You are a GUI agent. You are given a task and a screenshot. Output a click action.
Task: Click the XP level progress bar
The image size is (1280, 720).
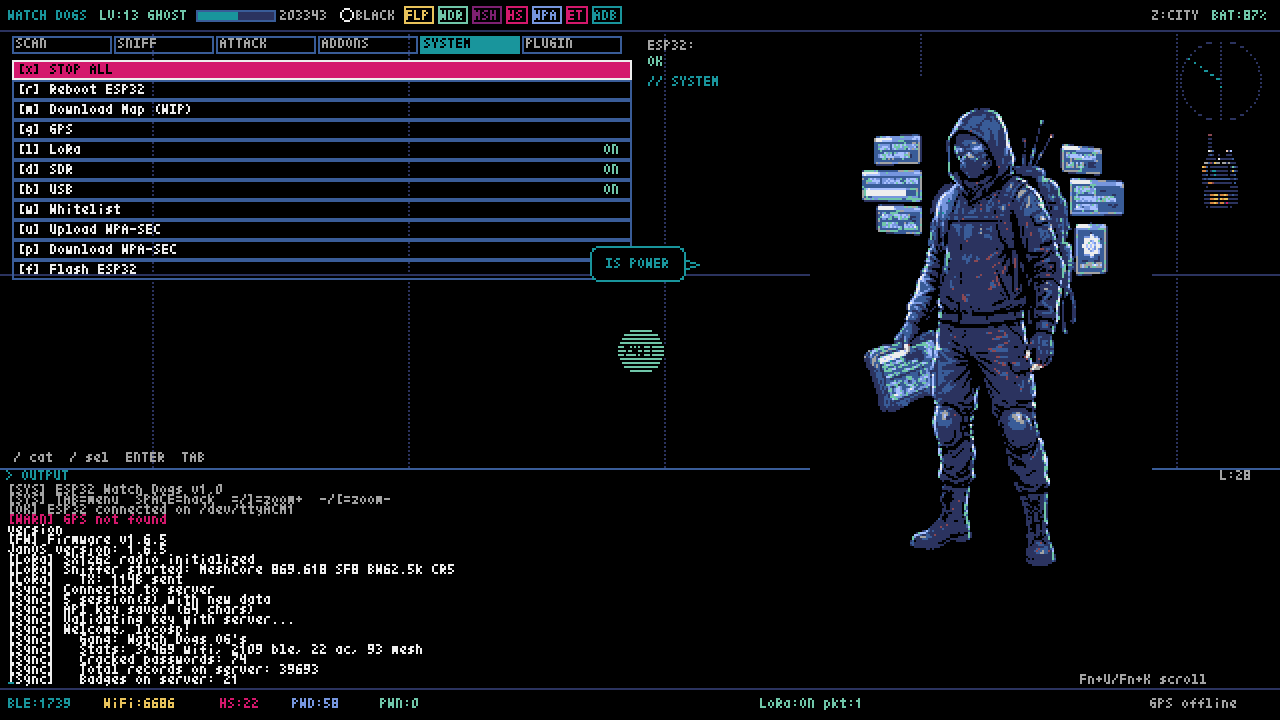click(x=235, y=15)
